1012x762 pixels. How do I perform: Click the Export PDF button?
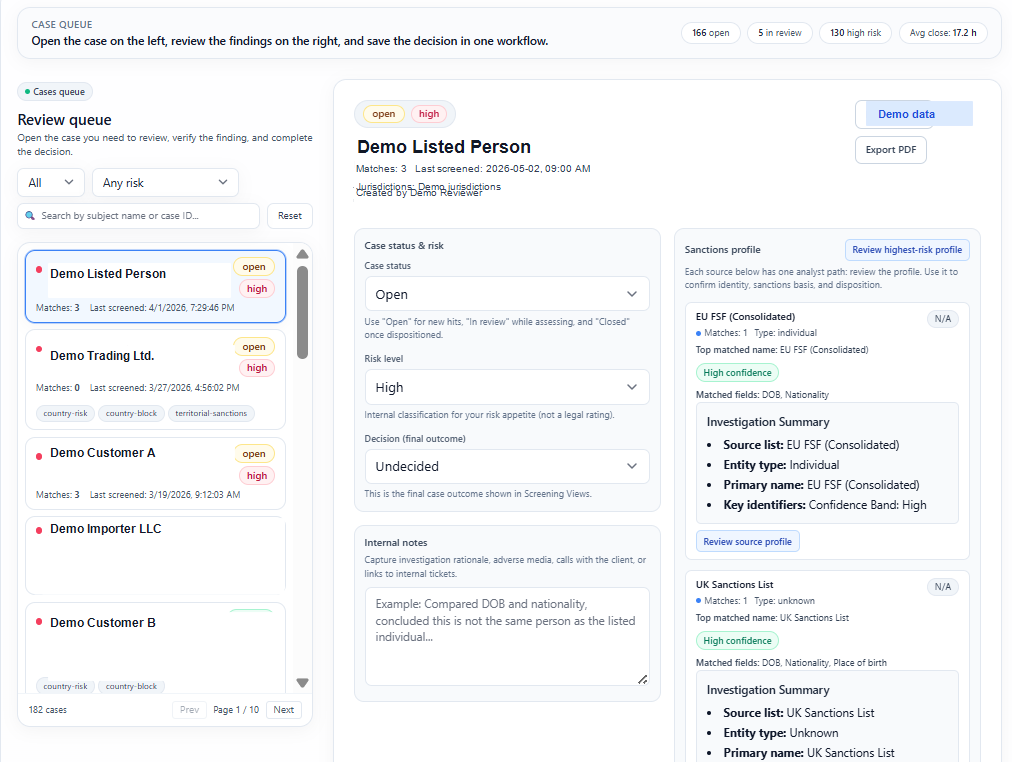coord(891,150)
